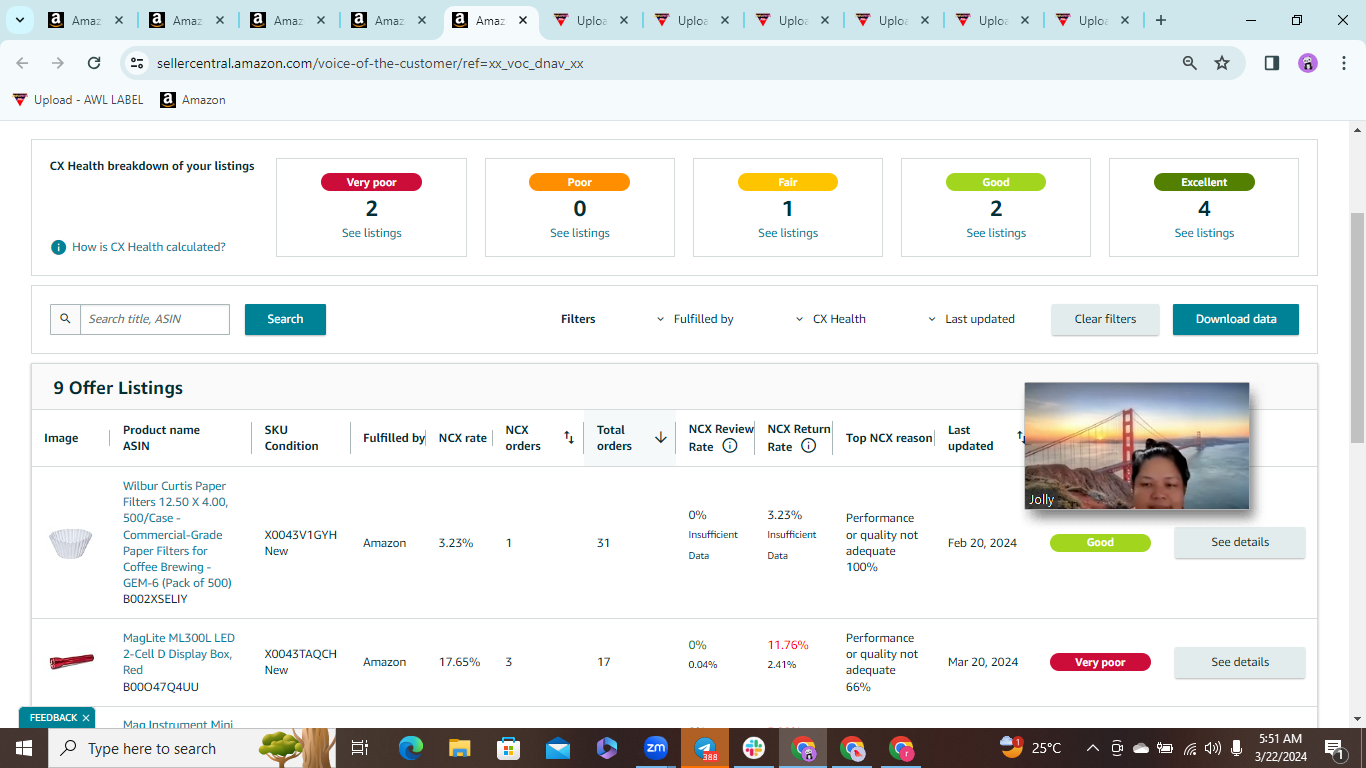The width and height of the screenshot is (1366, 768).
Task: Click the orange Poor badge in health breakdown
Action: point(580,182)
